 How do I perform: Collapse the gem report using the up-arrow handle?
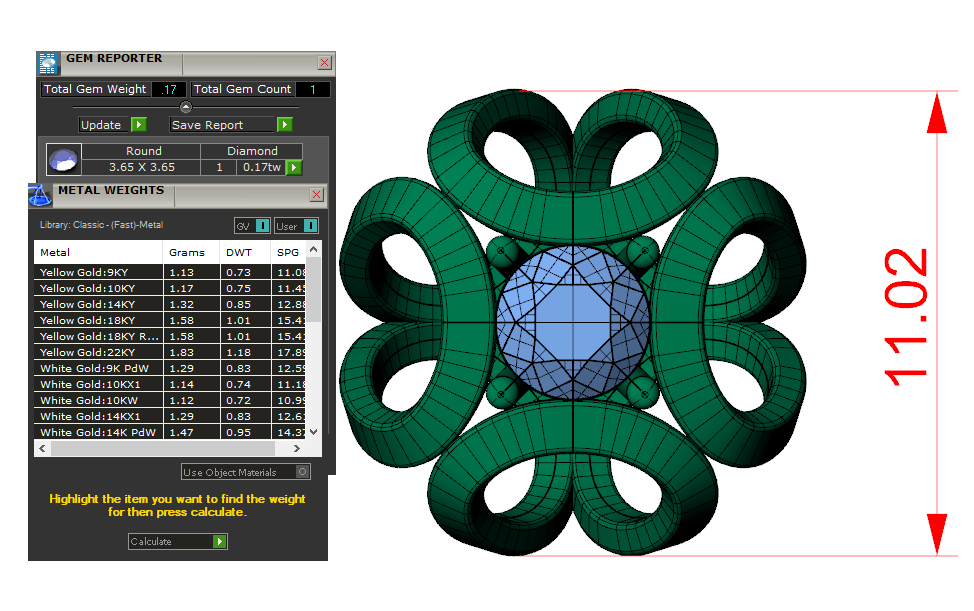click(x=185, y=107)
